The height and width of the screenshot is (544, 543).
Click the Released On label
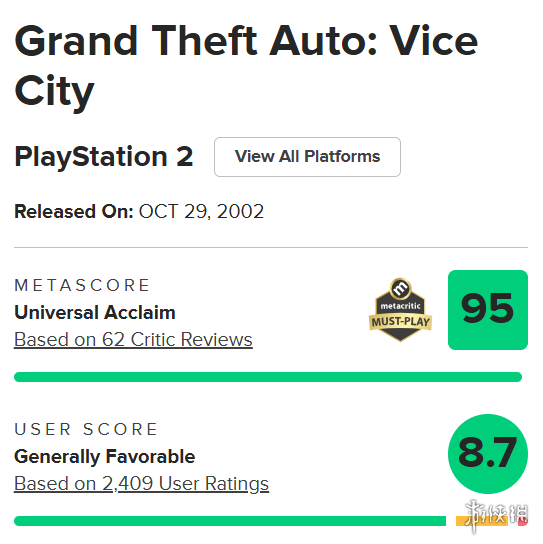tap(74, 211)
